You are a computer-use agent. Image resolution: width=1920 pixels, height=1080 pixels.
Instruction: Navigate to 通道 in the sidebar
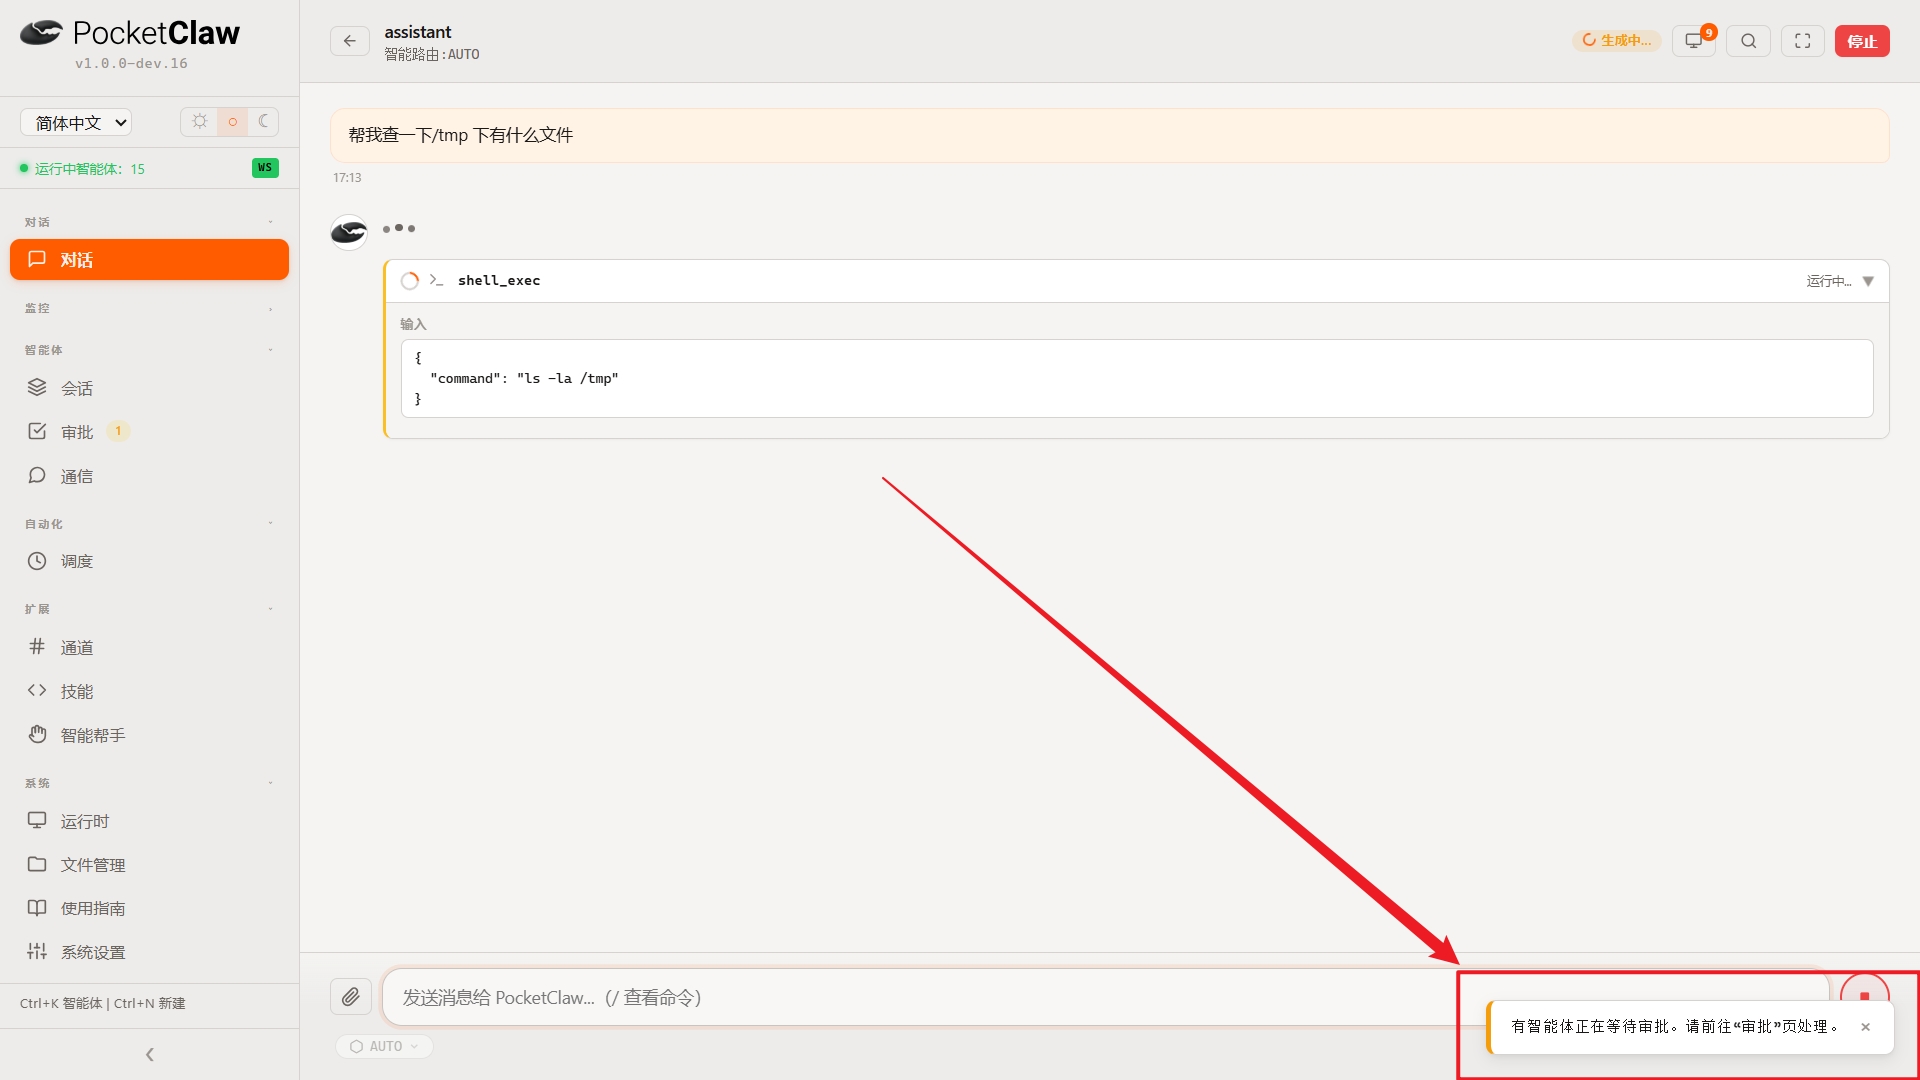coord(149,648)
